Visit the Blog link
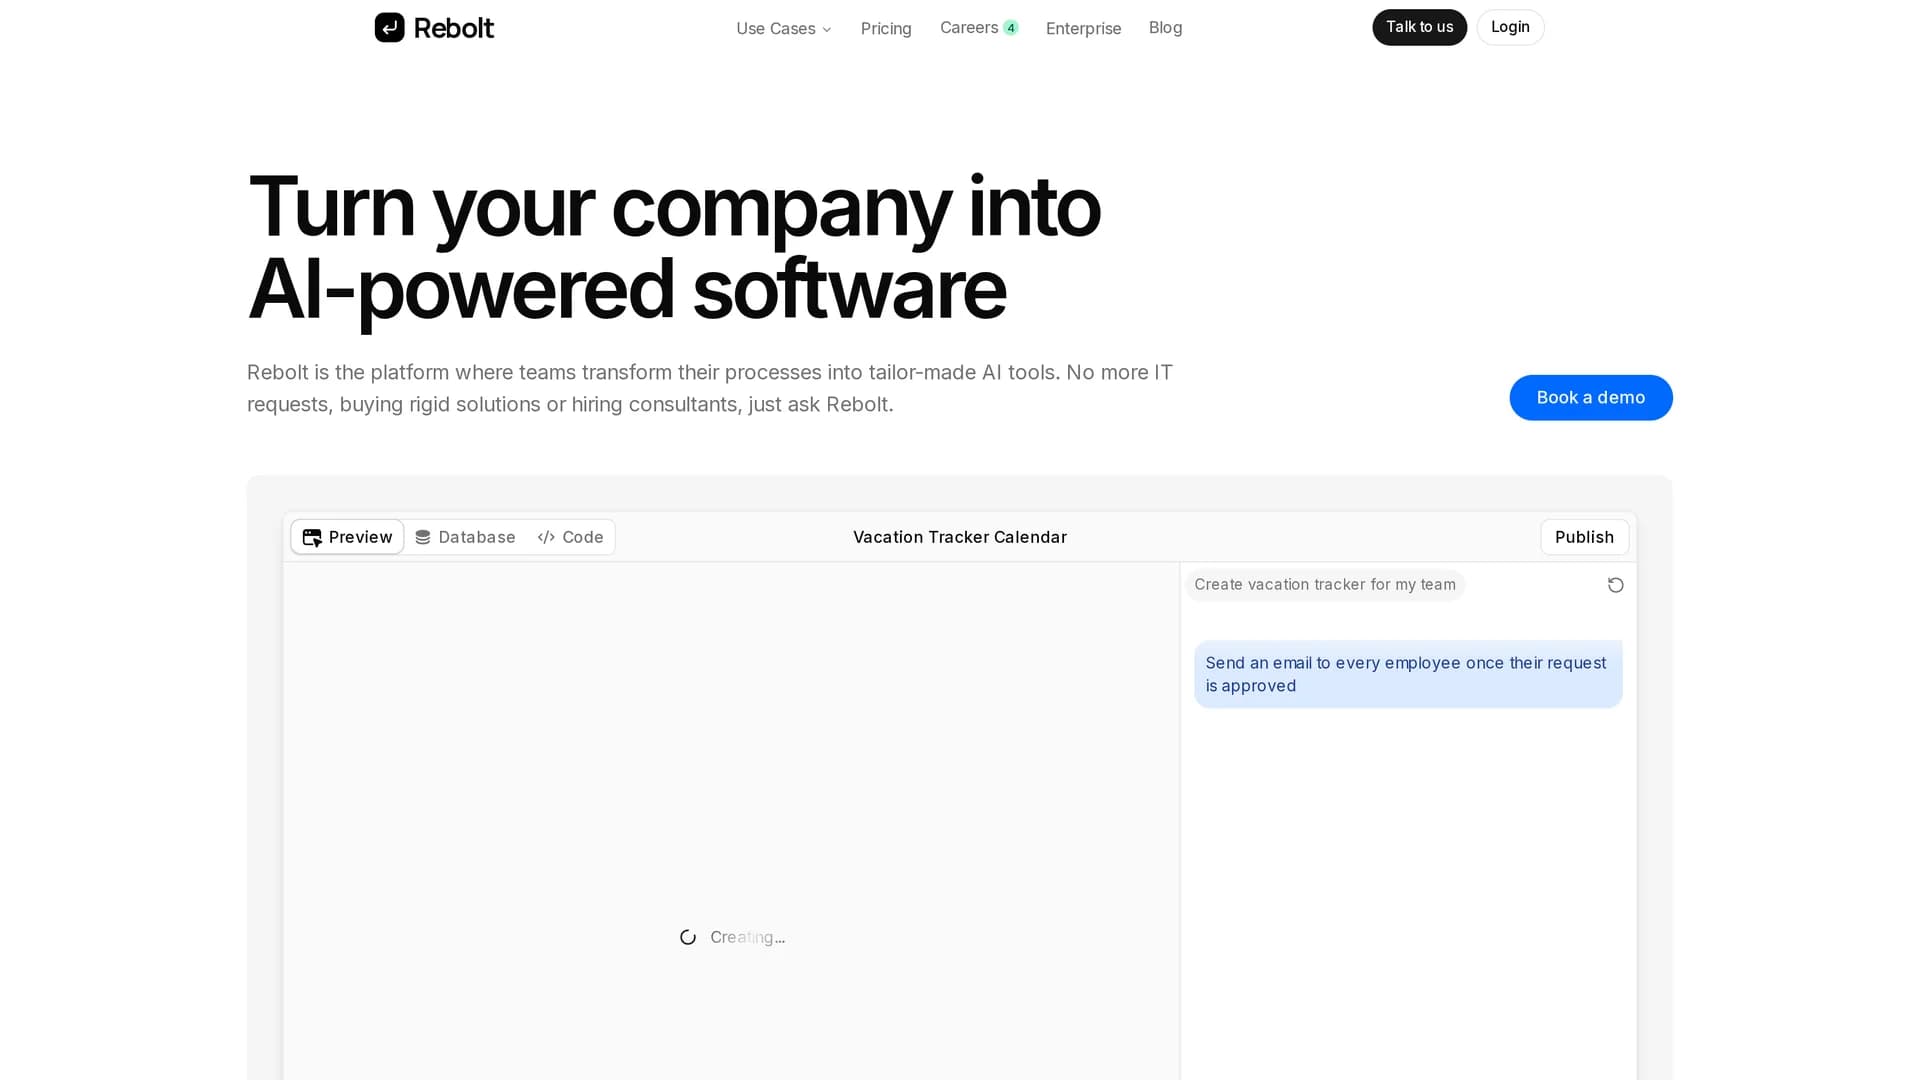Viewport: 1920px width, 1080px height. 1165,28
